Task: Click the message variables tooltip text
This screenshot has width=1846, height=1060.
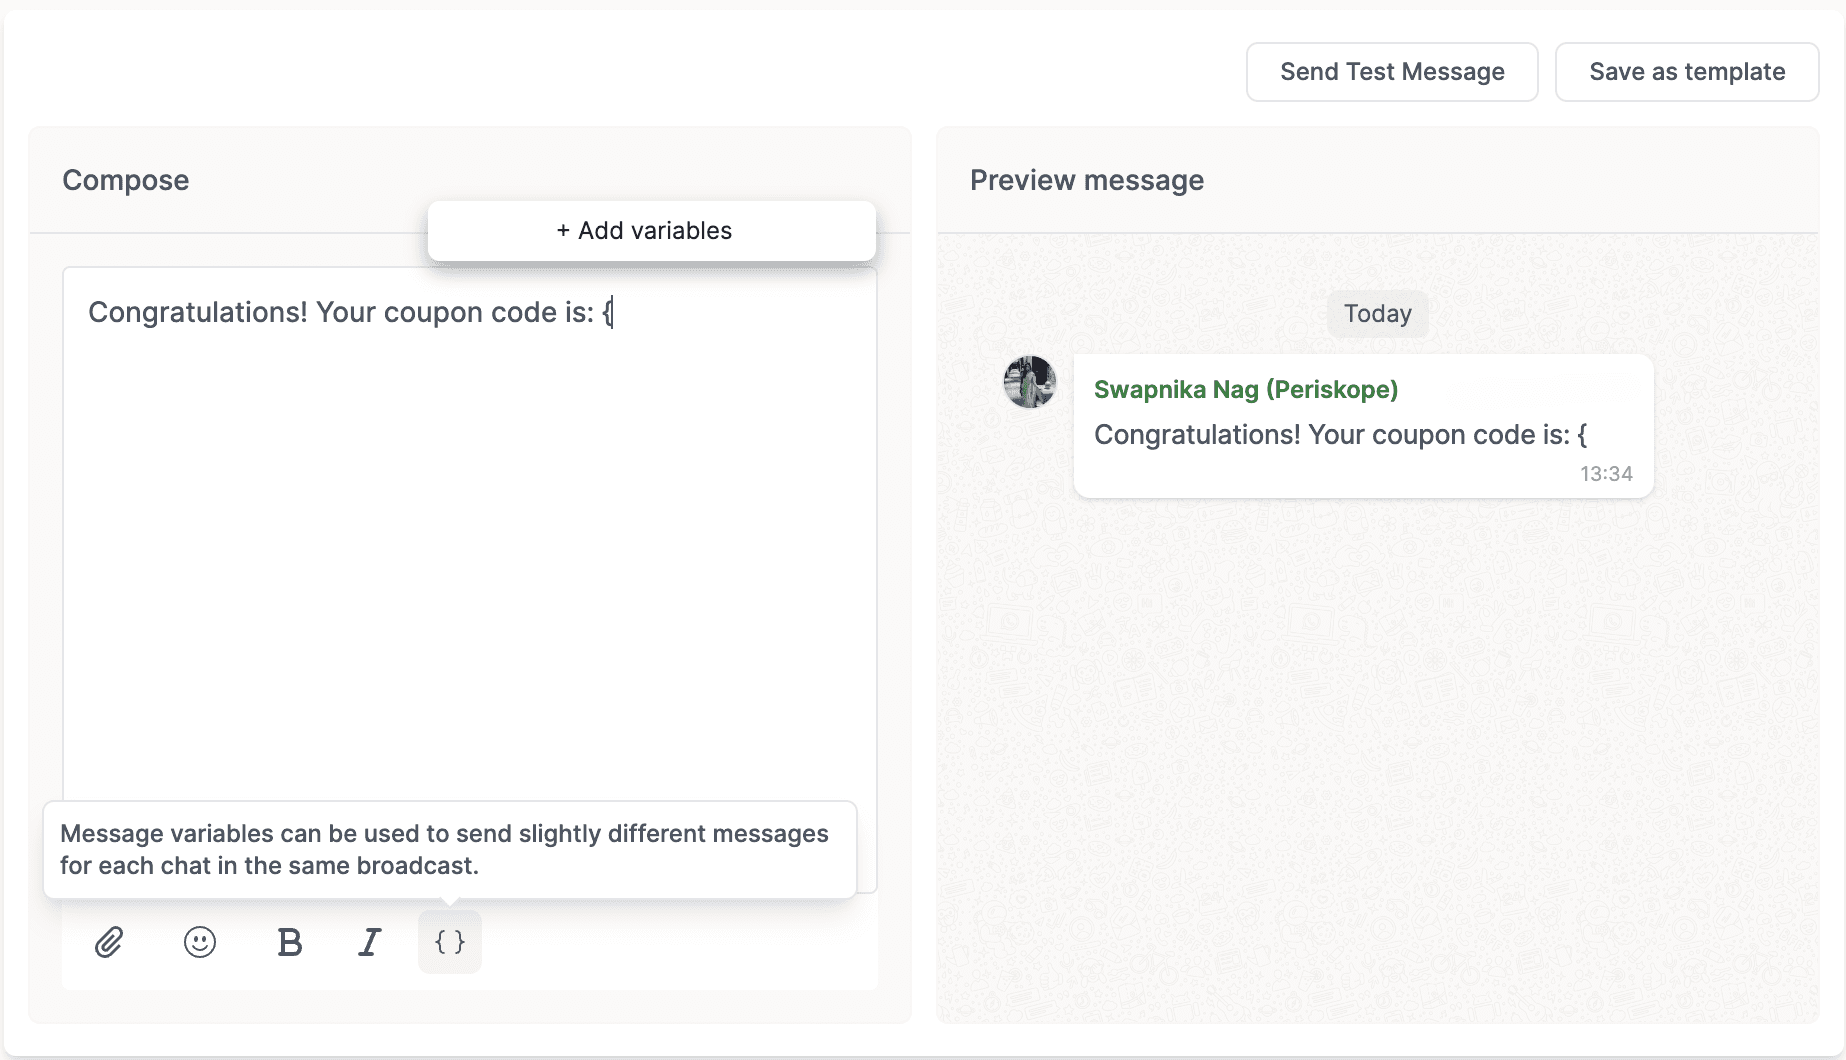Action: pos(444,849)
